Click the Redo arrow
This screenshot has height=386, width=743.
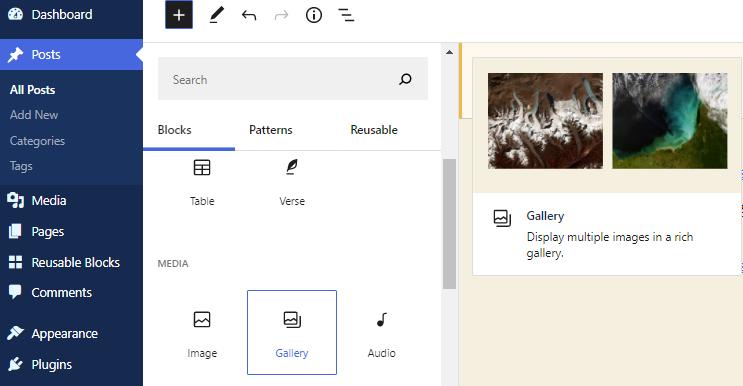(x=281, y=16)
